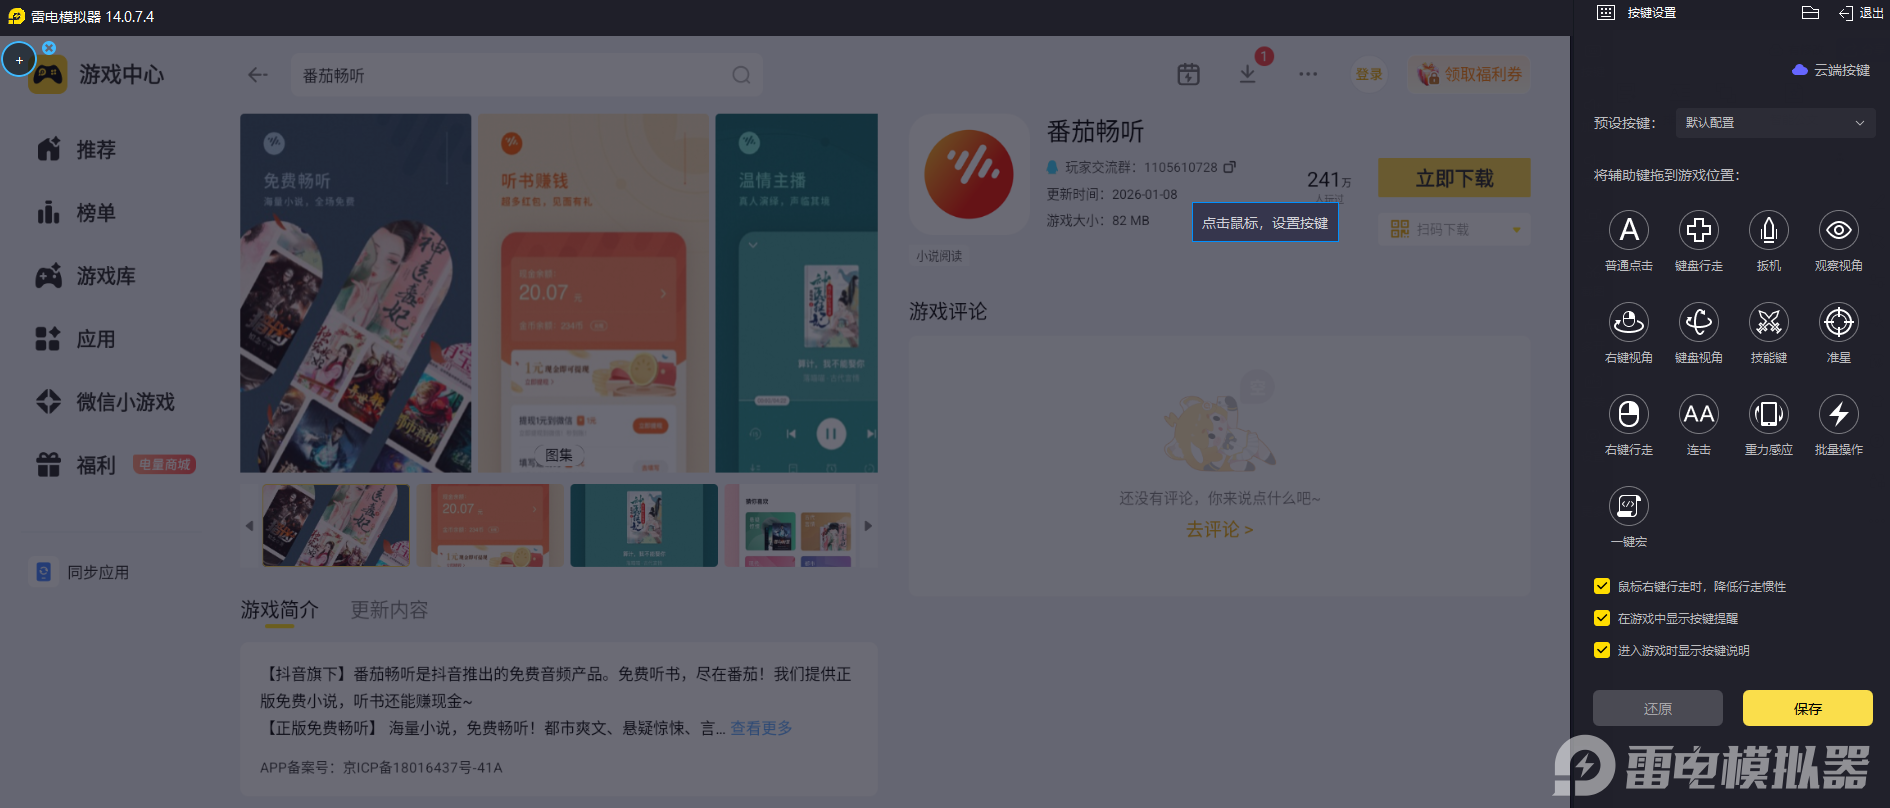Image resolution: width=1890 pixels, height=808 pixels.
Task: Switch to the 游戏简介 tab
Action: click(x=279, y=610)
